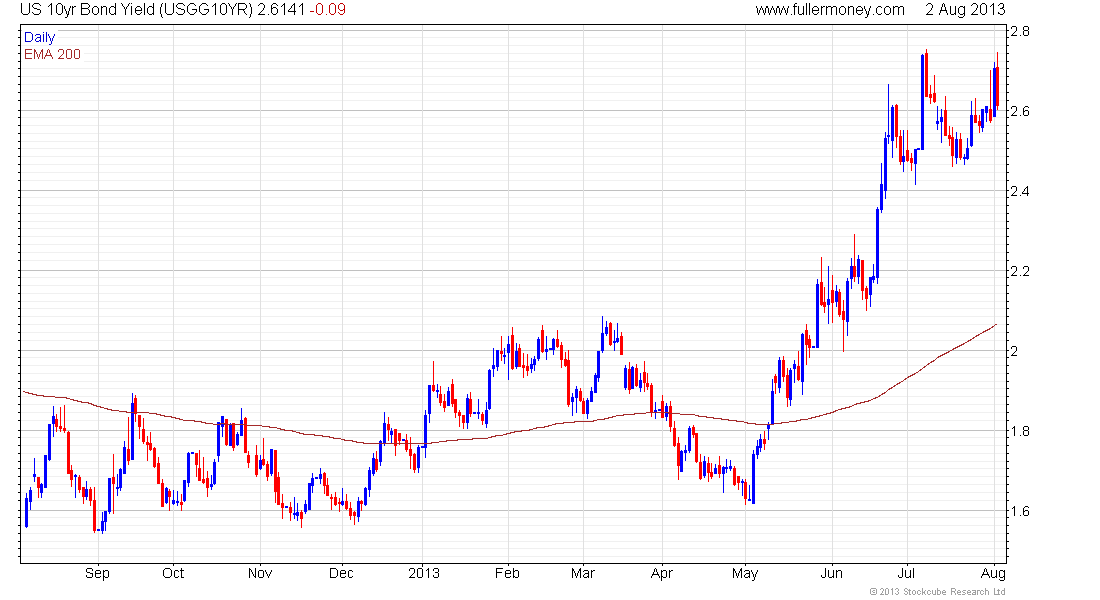
Task: Click the 2.2 y-axis label
Action: 1019,271
